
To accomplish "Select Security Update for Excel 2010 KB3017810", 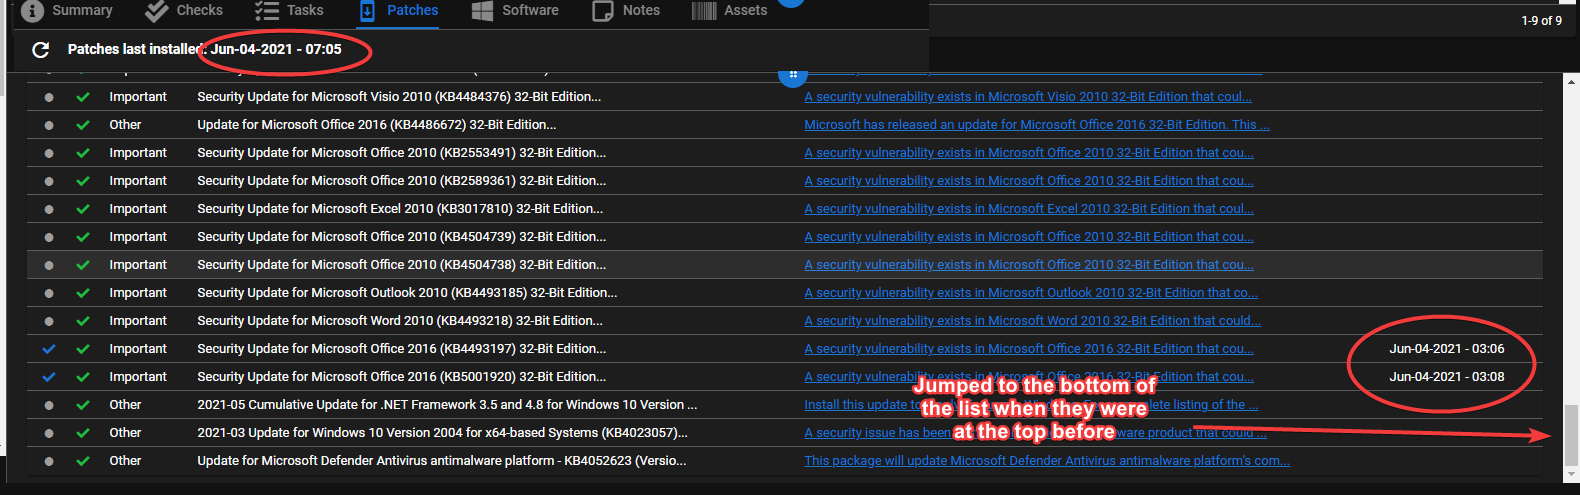I will tap(400, 209).
